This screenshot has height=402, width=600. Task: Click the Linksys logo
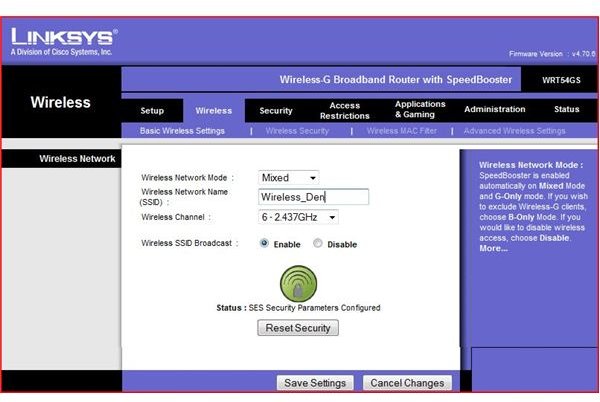64,41
